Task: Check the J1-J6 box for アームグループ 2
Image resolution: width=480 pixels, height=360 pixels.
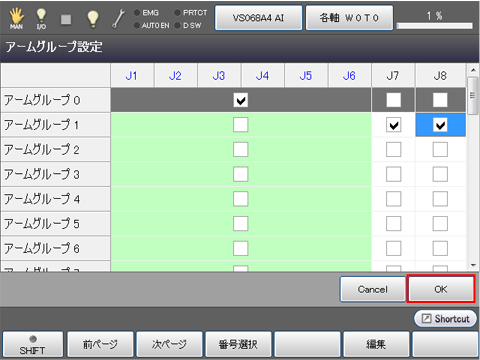Action: 240,149
